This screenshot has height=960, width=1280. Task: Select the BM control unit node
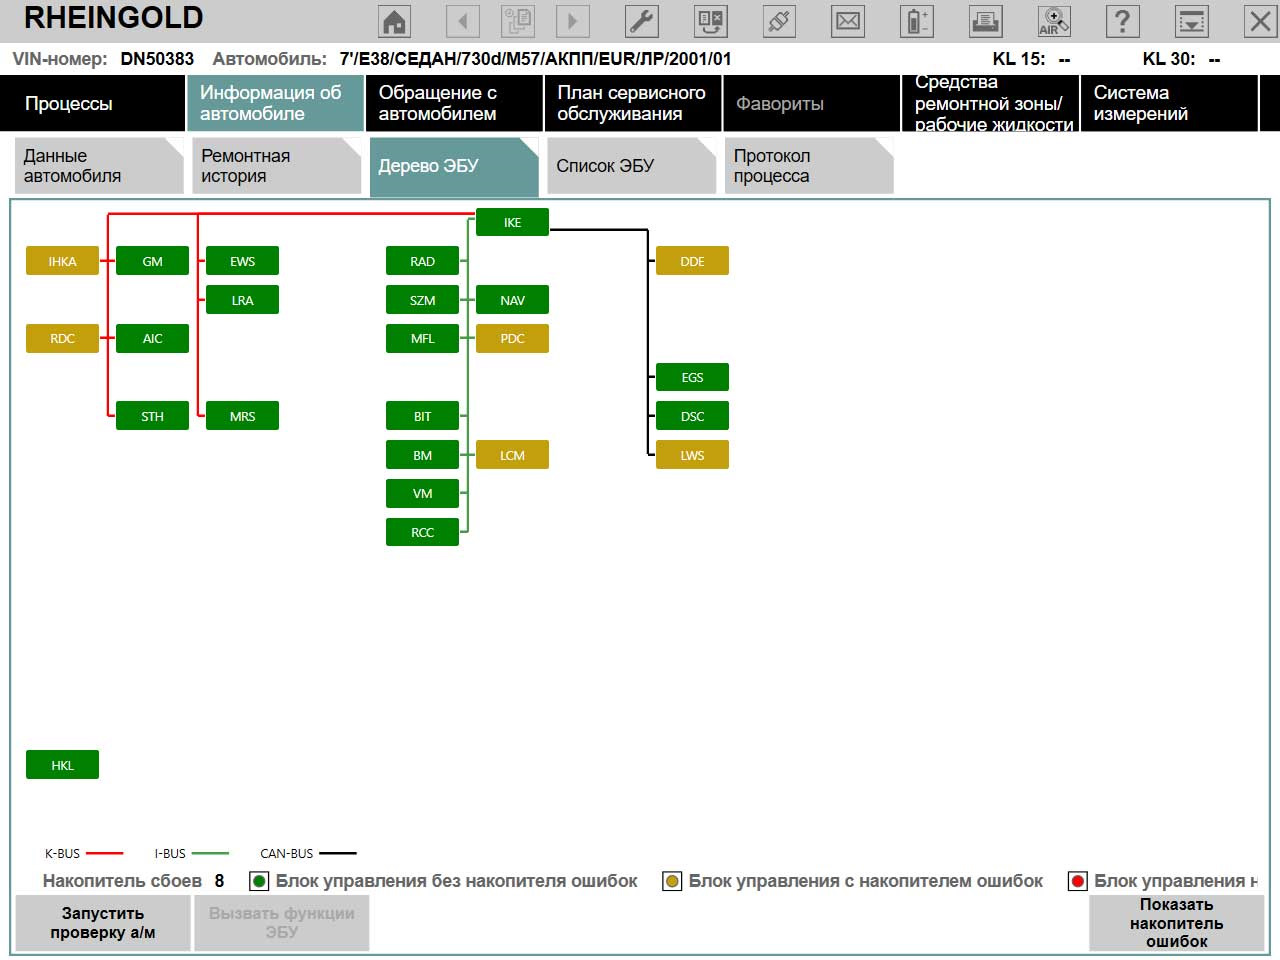click(x=422, y=455)
